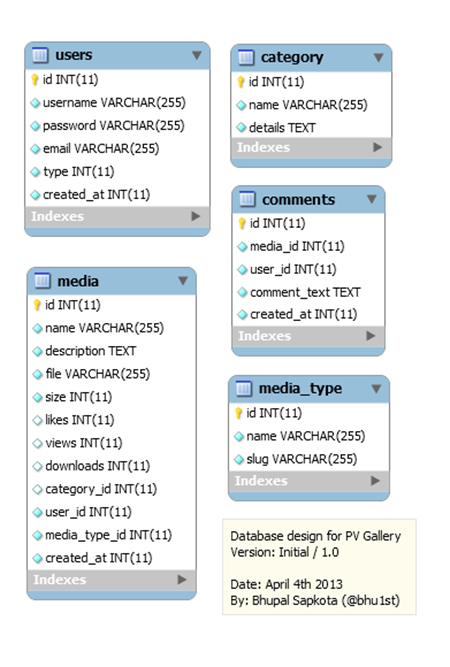Click the comments table icon
The image size is (450, 667).
247,199
